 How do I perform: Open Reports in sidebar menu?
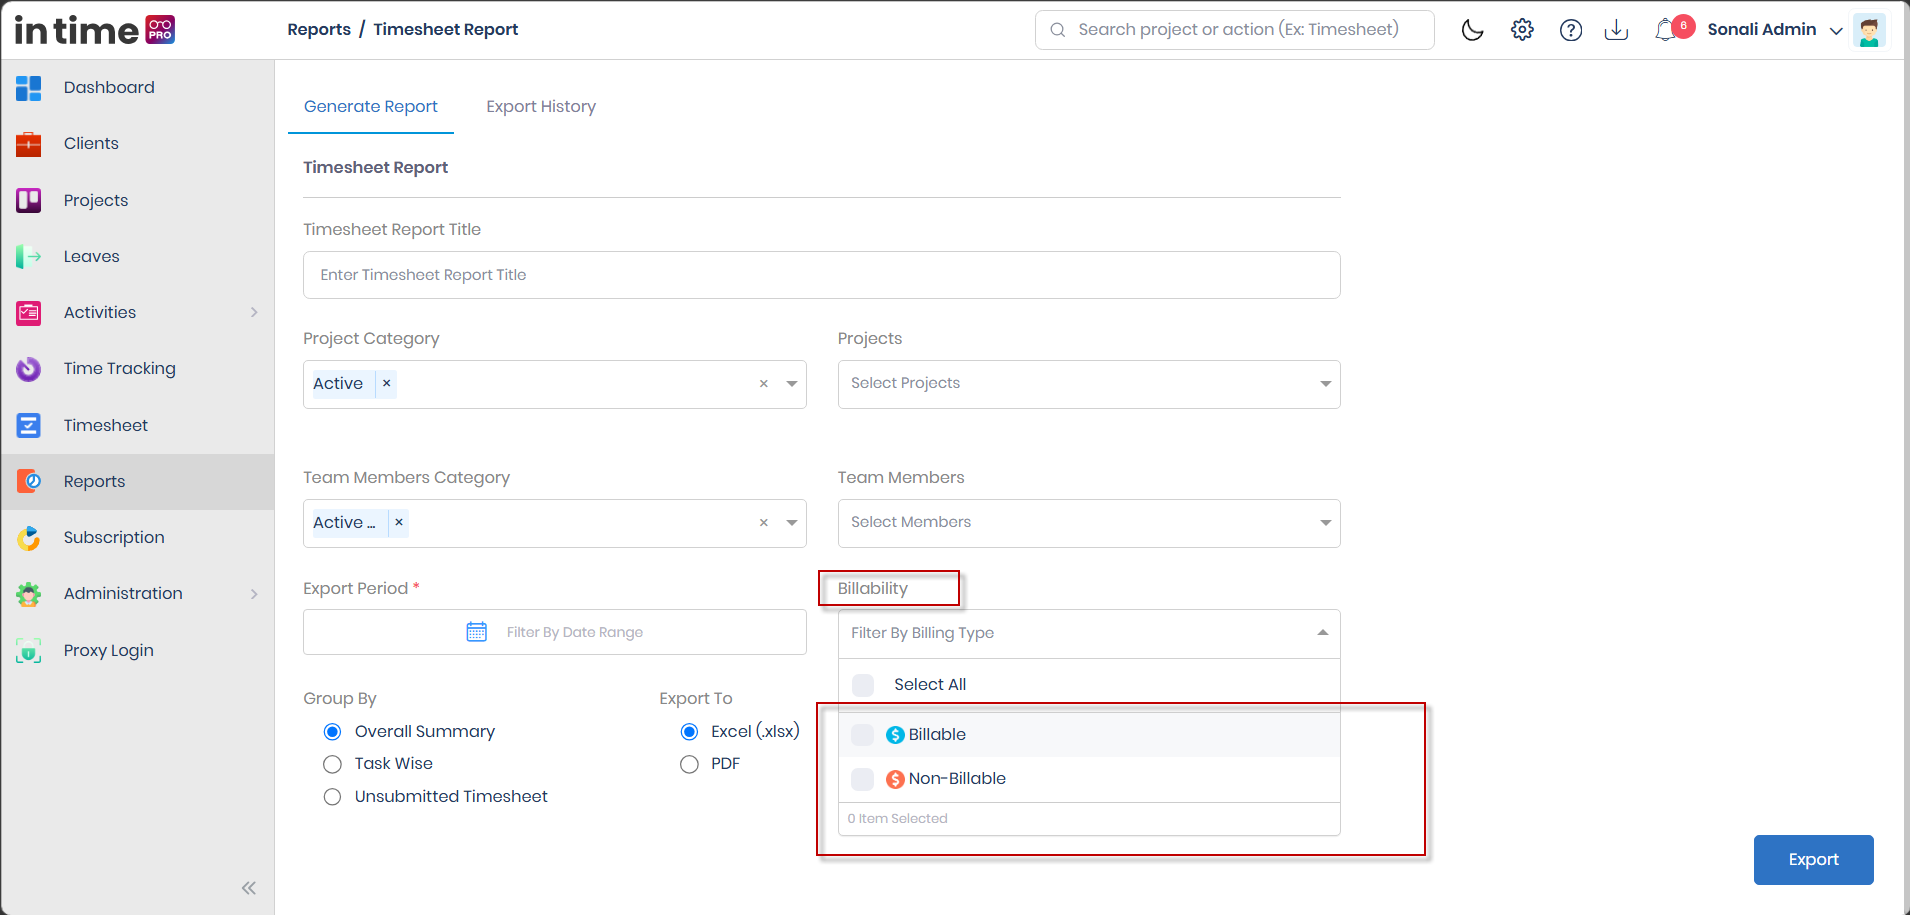point(138,482)
